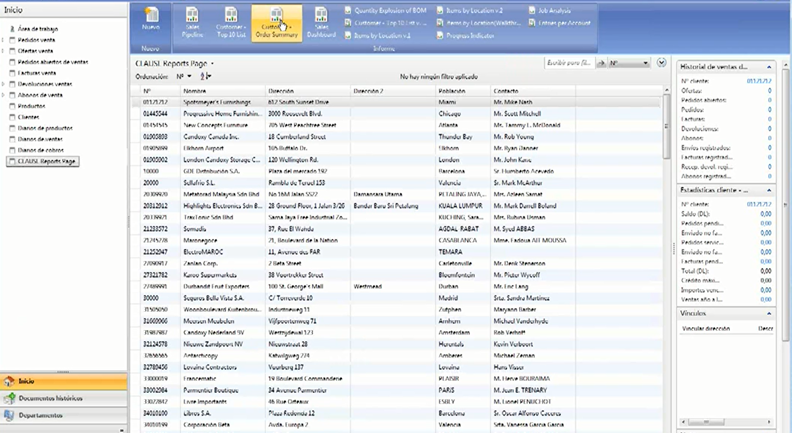Select row London Candoxy Storage C...

(395, 160)
